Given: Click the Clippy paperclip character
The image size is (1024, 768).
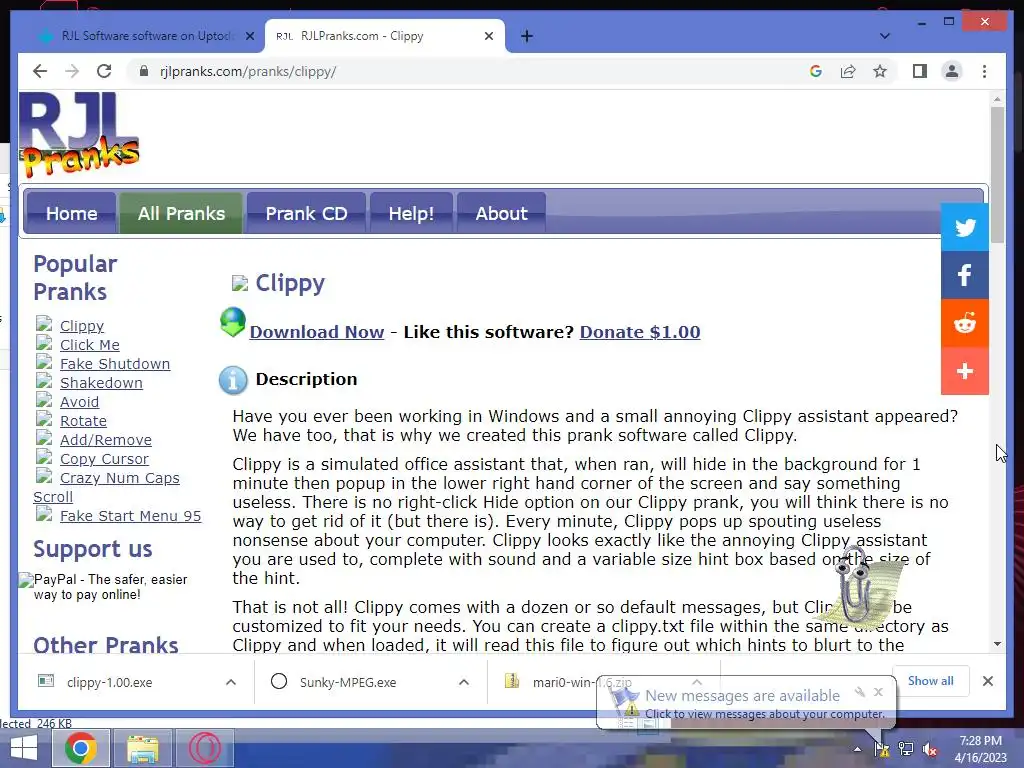Looking at the screenshot, I should [856, 588].
